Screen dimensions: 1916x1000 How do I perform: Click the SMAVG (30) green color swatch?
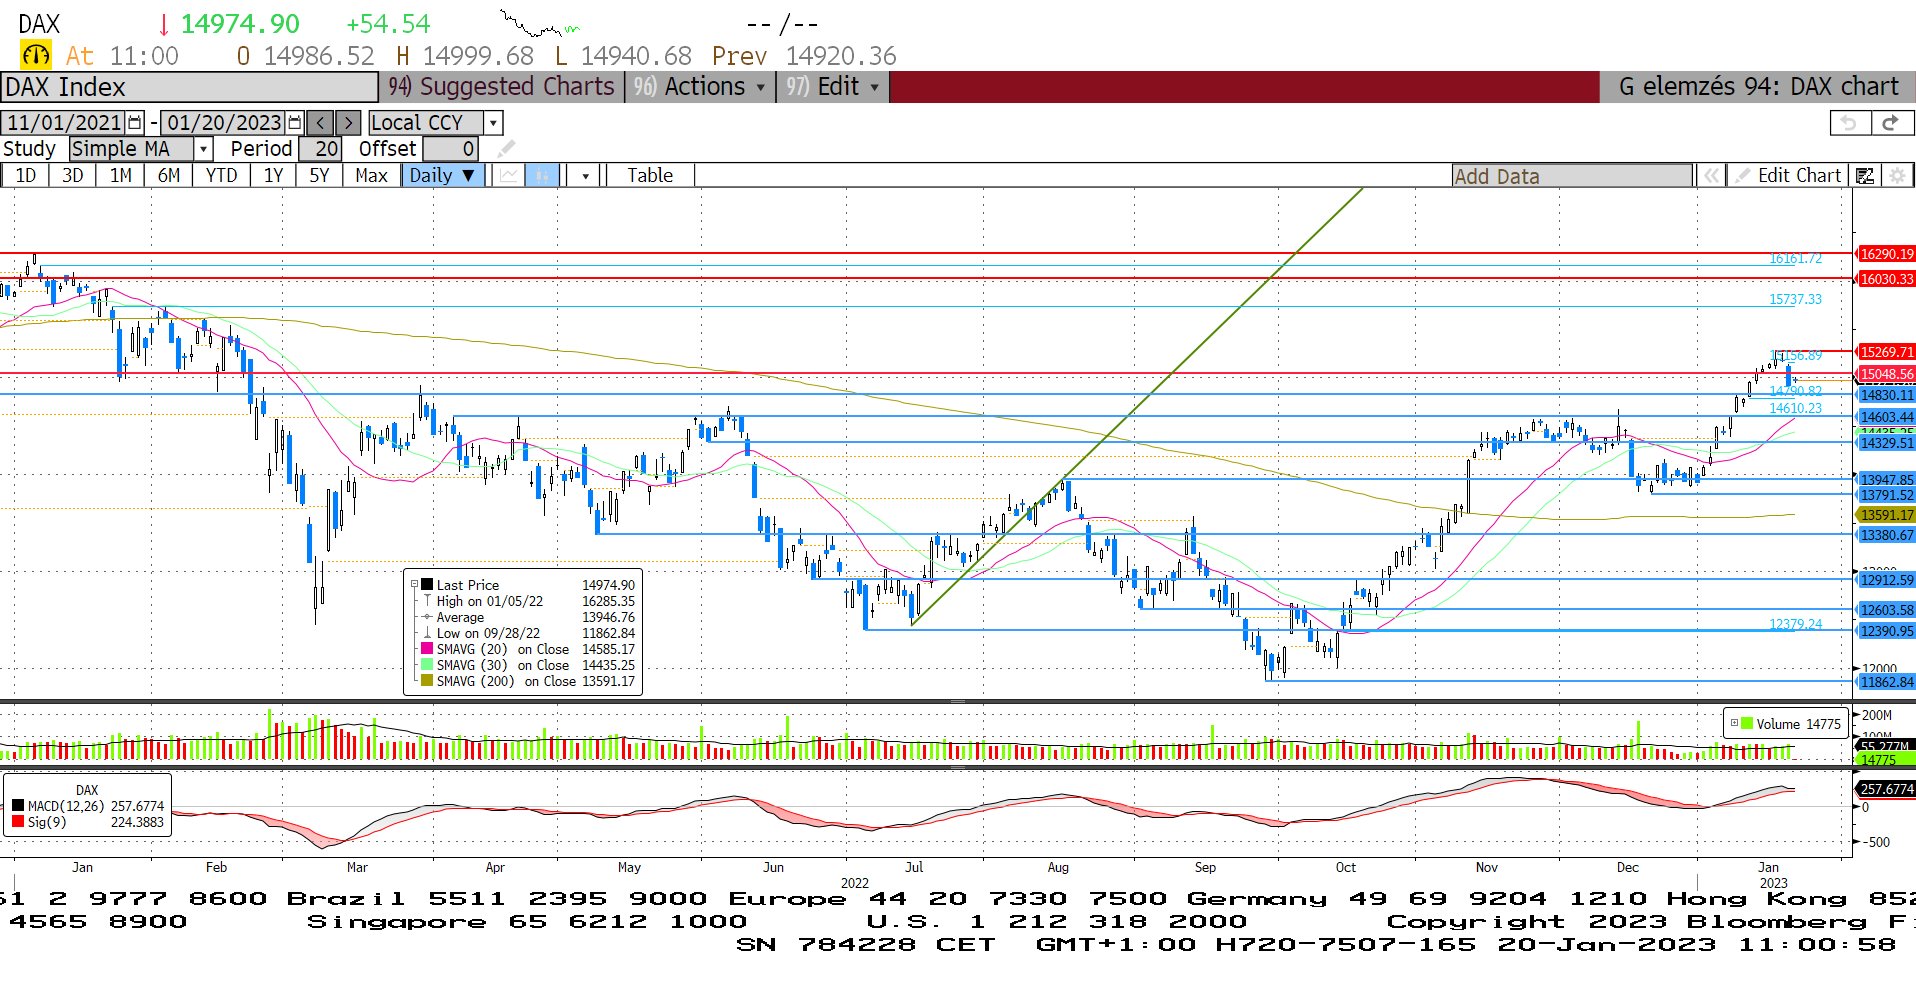pos(427,665)
